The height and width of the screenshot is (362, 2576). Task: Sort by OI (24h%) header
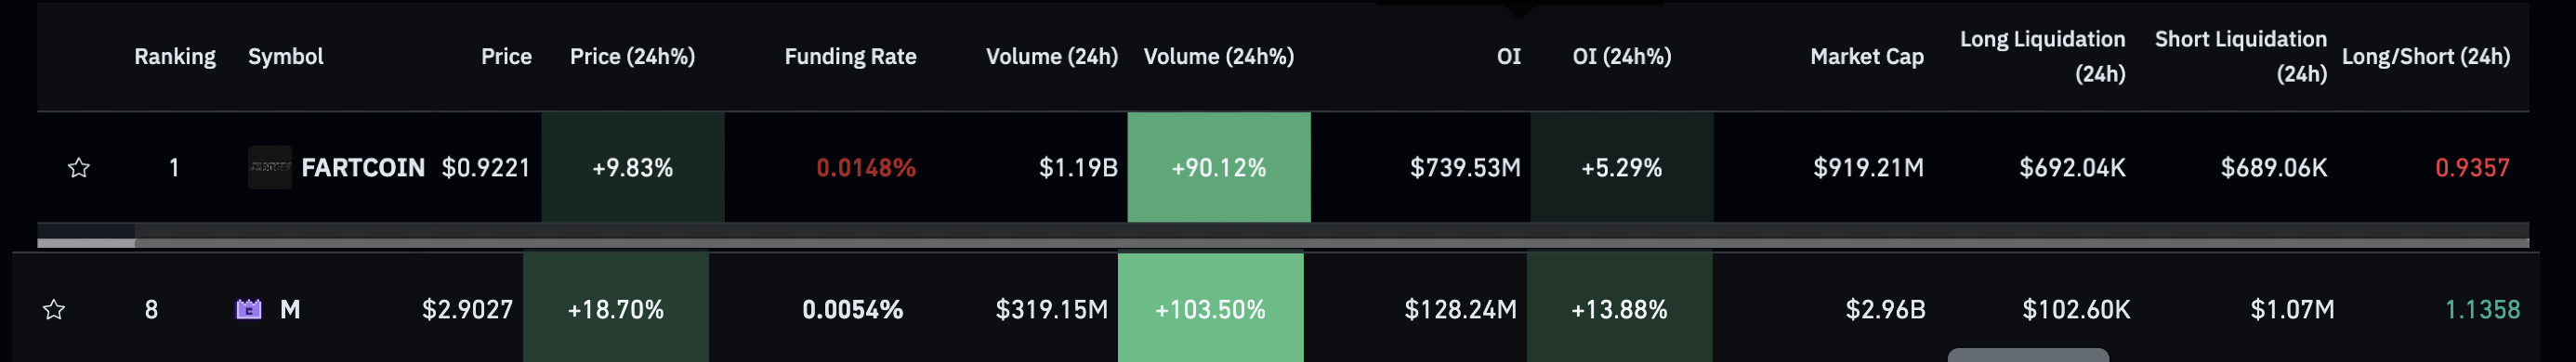[1622, 56]
